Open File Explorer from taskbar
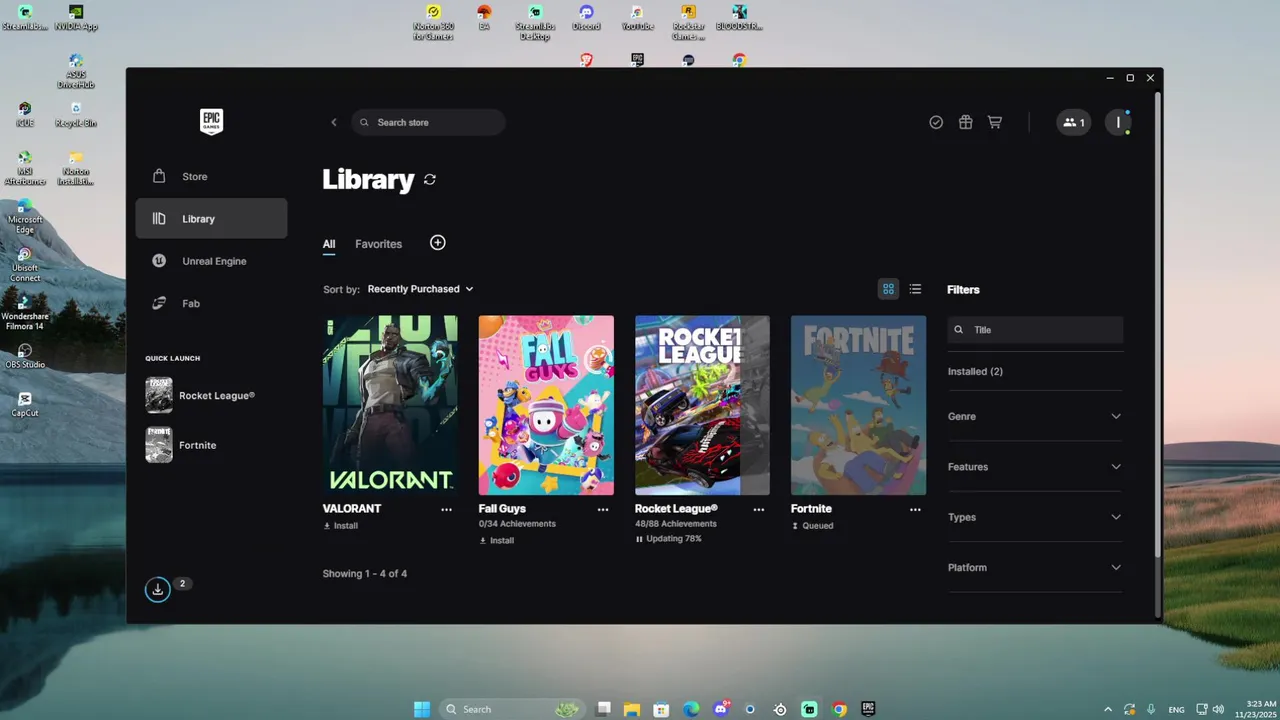Viewport: 1280px width, 720px height. coord(632,709)
